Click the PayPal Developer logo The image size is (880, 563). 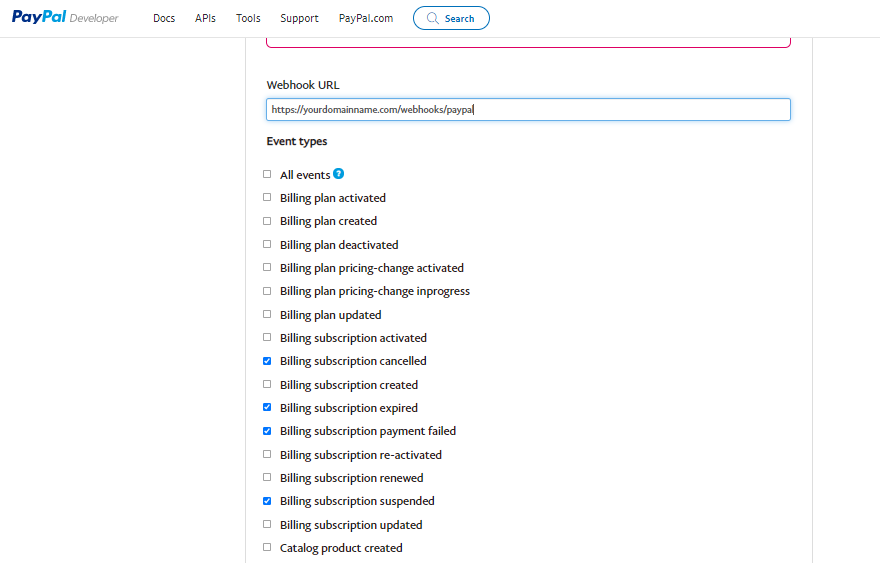[x=65, y=18]
